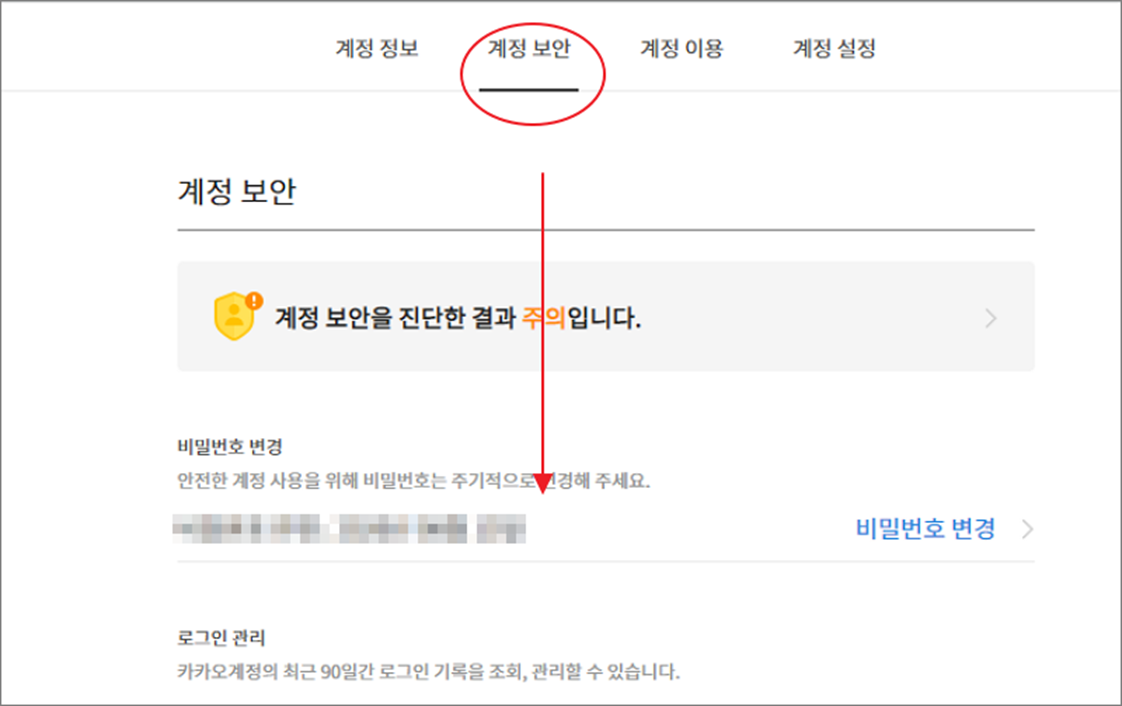The height and width of the screenshot is (706, 1122).
Task: Click the person silhouette inside the shield
Action: point(234,317)
